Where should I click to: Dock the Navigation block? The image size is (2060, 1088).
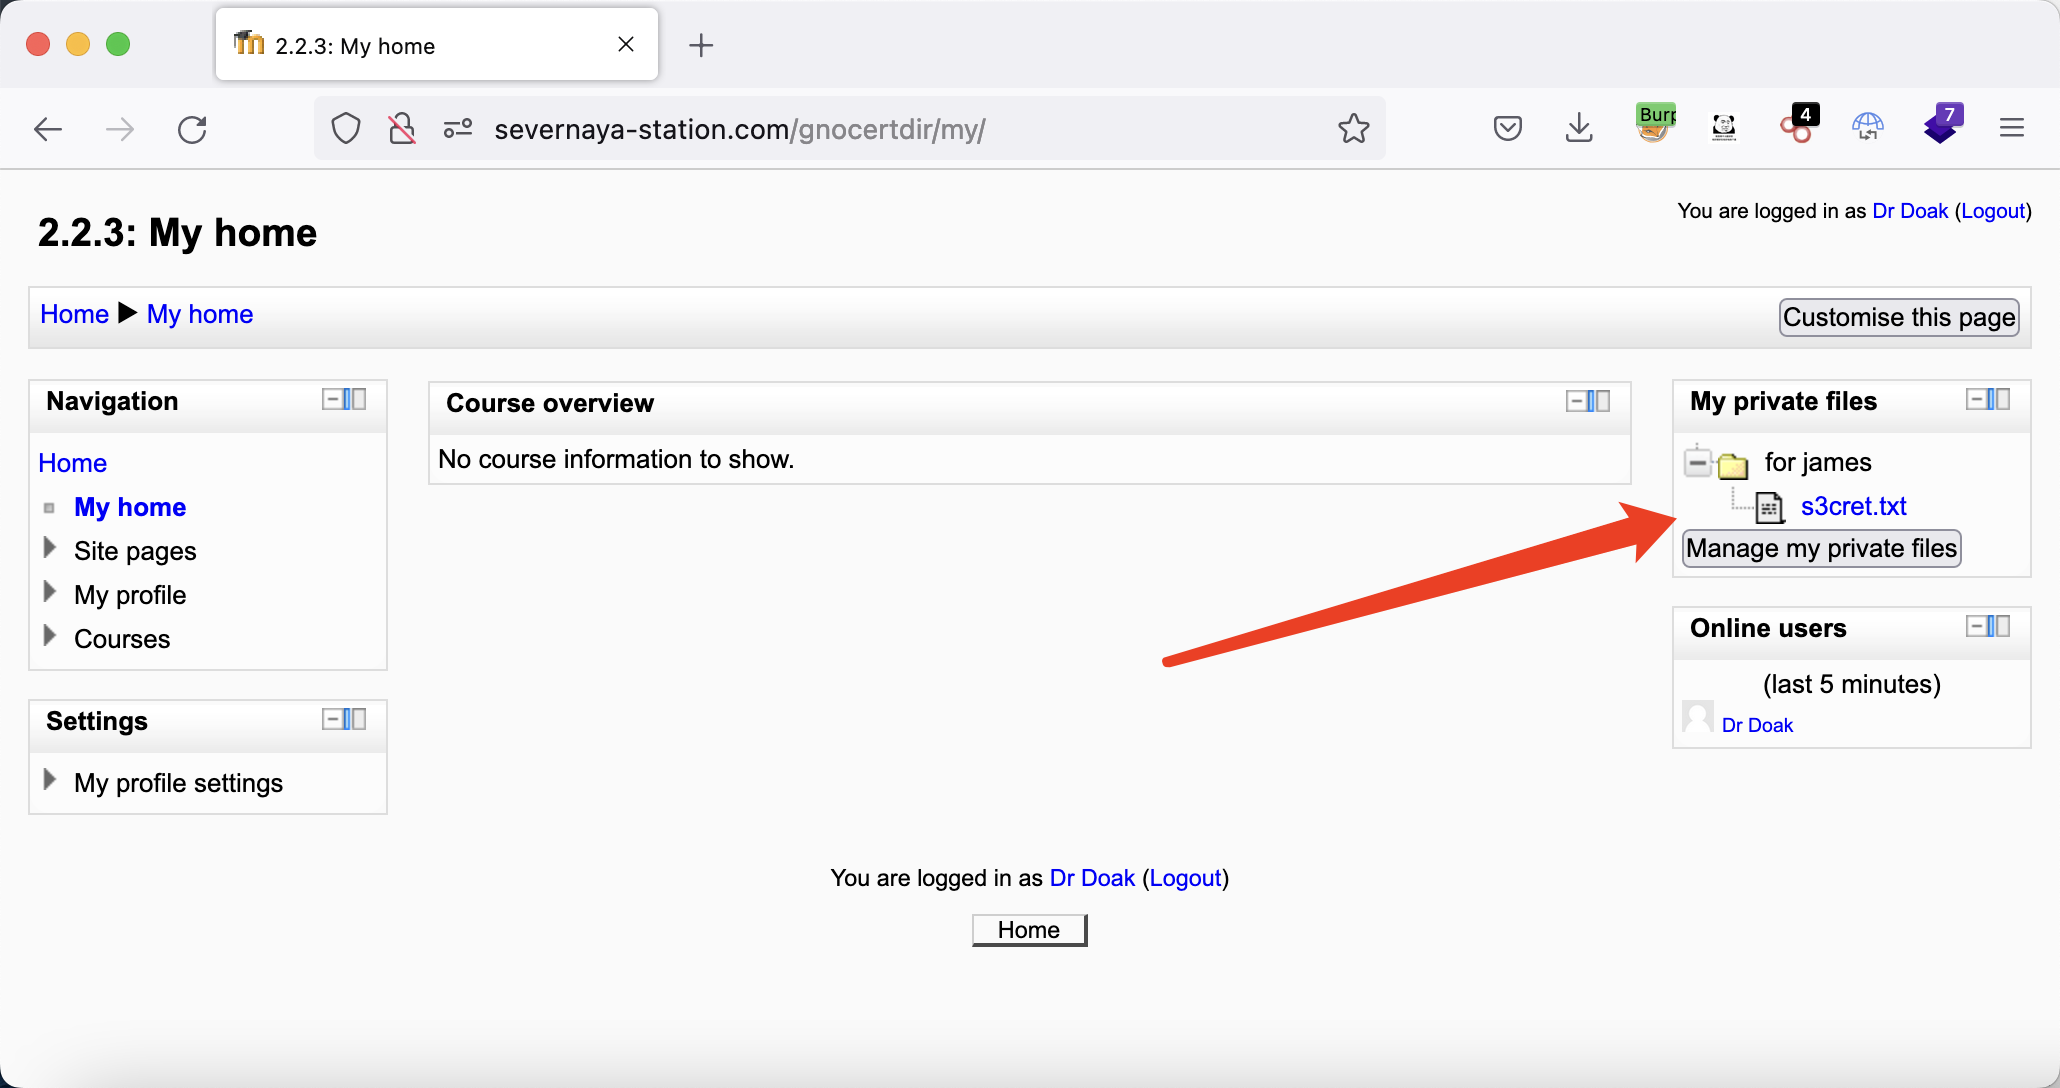pyautogui.click(x=355, y=400)
